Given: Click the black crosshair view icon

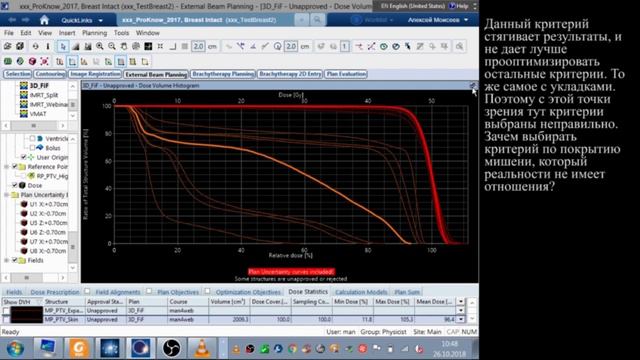Looking at the screenshot, I should coord(148,47).
